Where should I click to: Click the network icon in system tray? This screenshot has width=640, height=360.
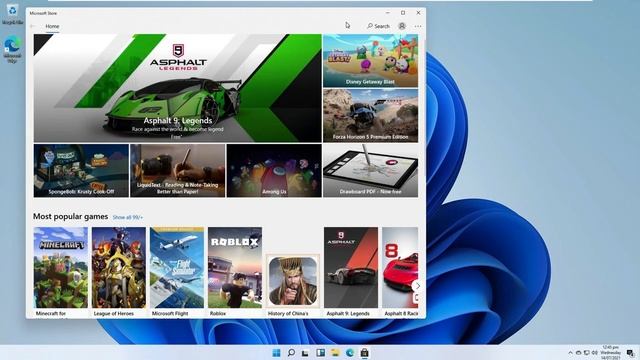pos(587,353)
